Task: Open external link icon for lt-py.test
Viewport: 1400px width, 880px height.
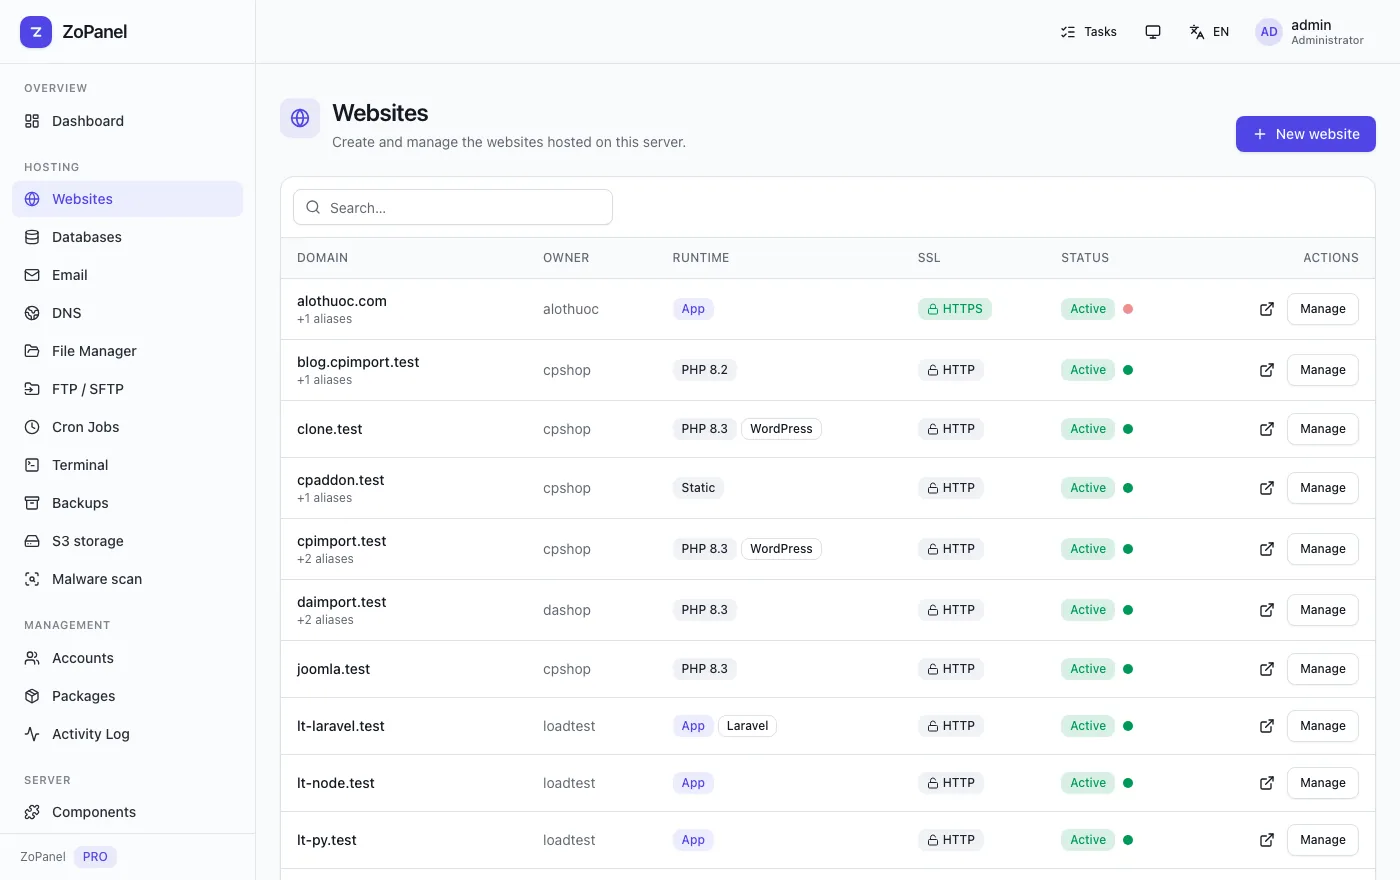Action: click(1267, 840)
